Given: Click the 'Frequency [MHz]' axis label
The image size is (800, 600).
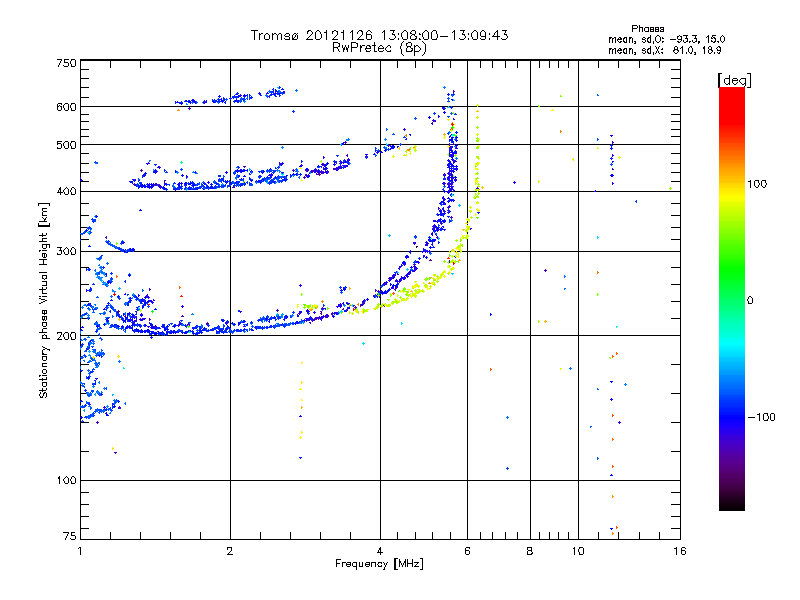Looking at the screenshot, I should [379, 564].
